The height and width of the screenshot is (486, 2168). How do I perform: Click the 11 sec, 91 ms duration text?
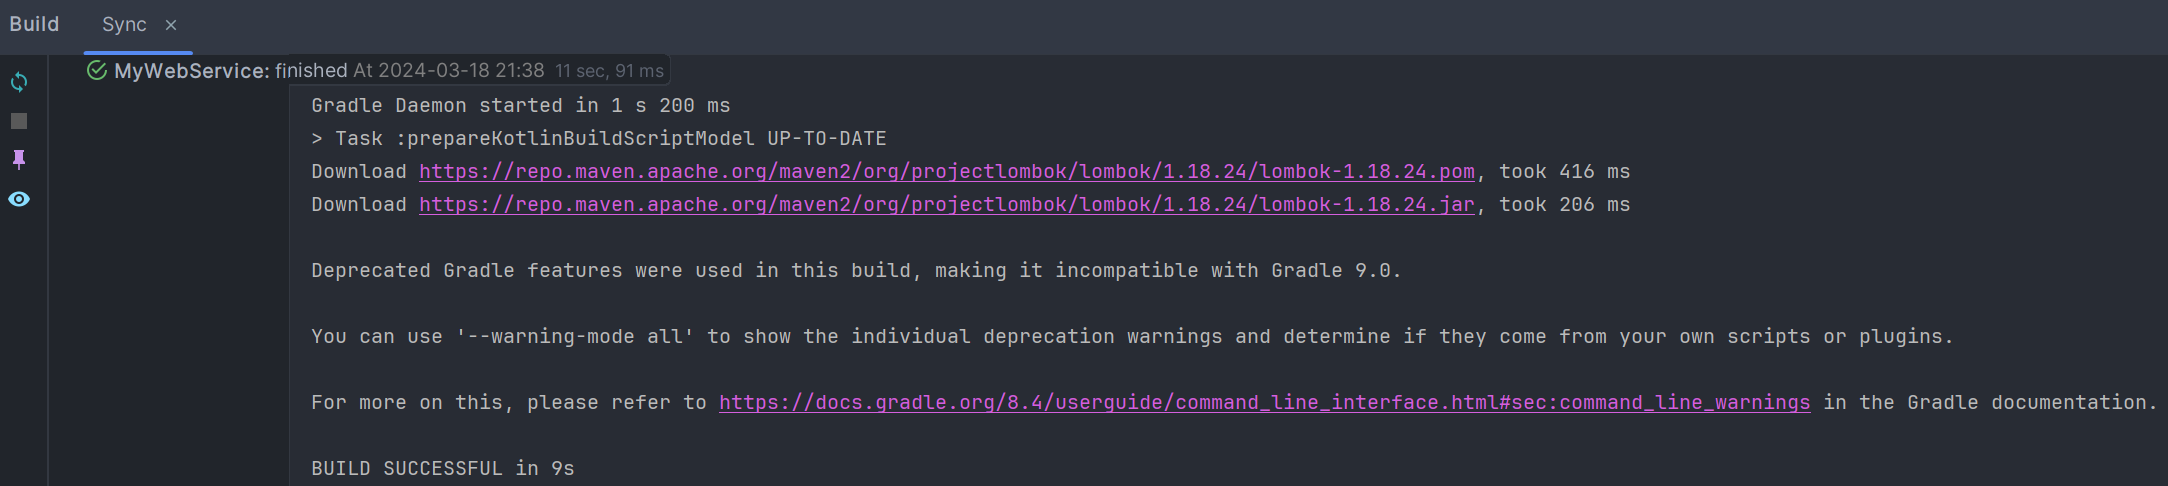[609, 71]
